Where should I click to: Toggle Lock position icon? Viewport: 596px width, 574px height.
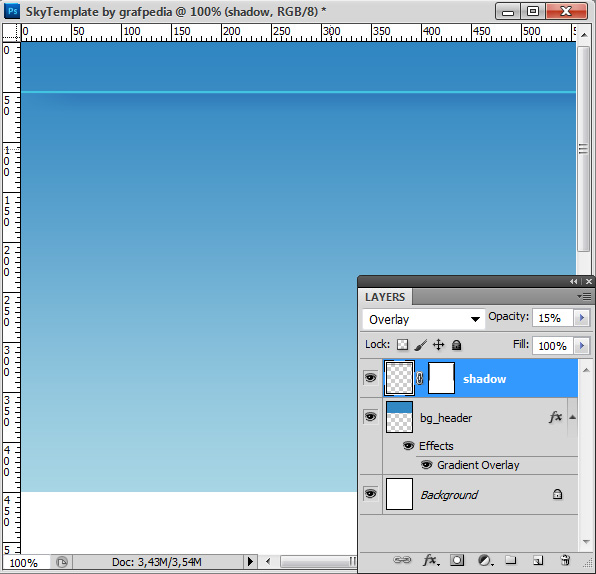(438, 345)
